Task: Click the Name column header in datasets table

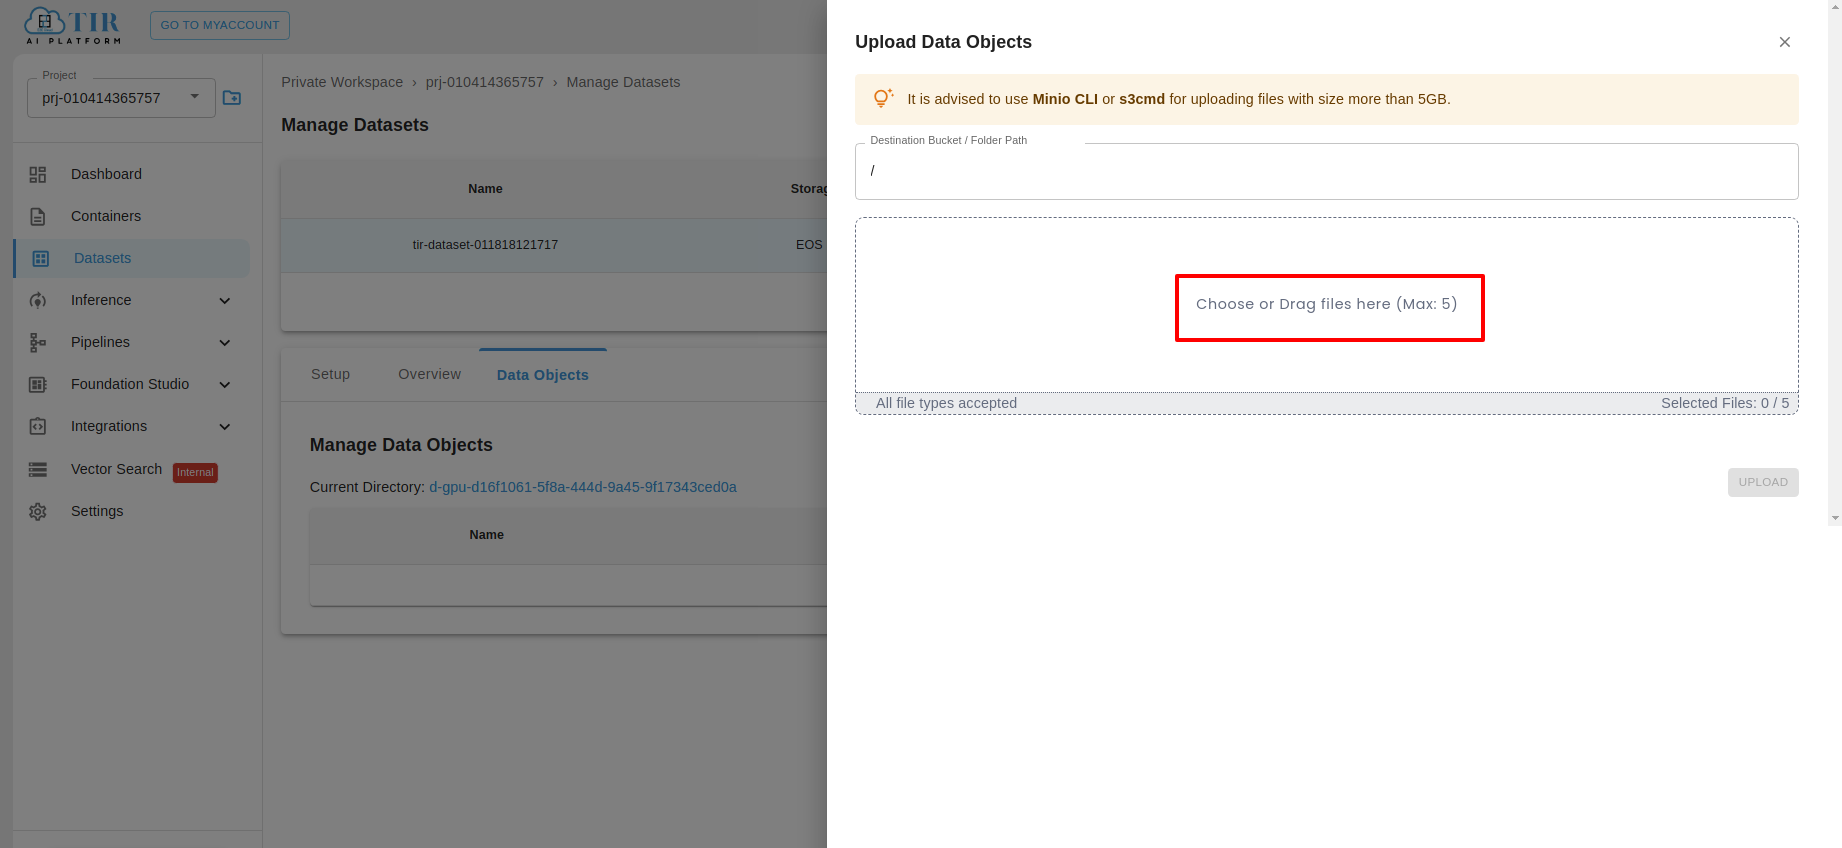Action: click(485, 189)
